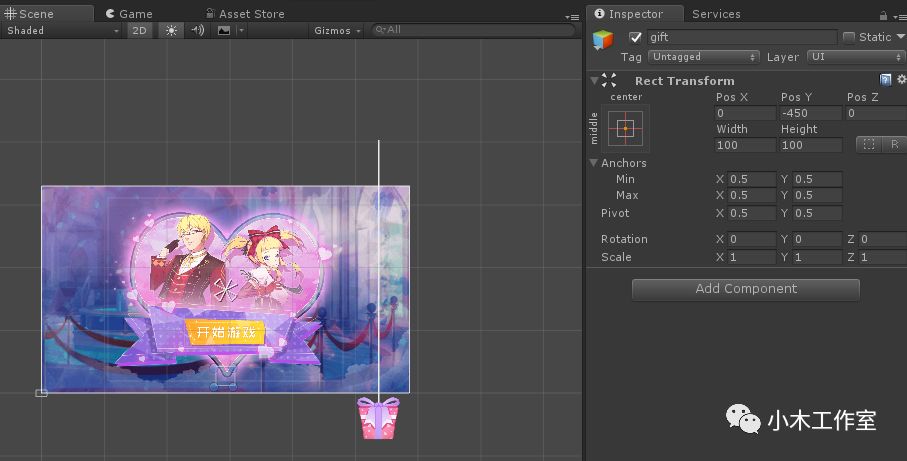
Task: Enable the Static checkbox
Action: tap(849, 37)
